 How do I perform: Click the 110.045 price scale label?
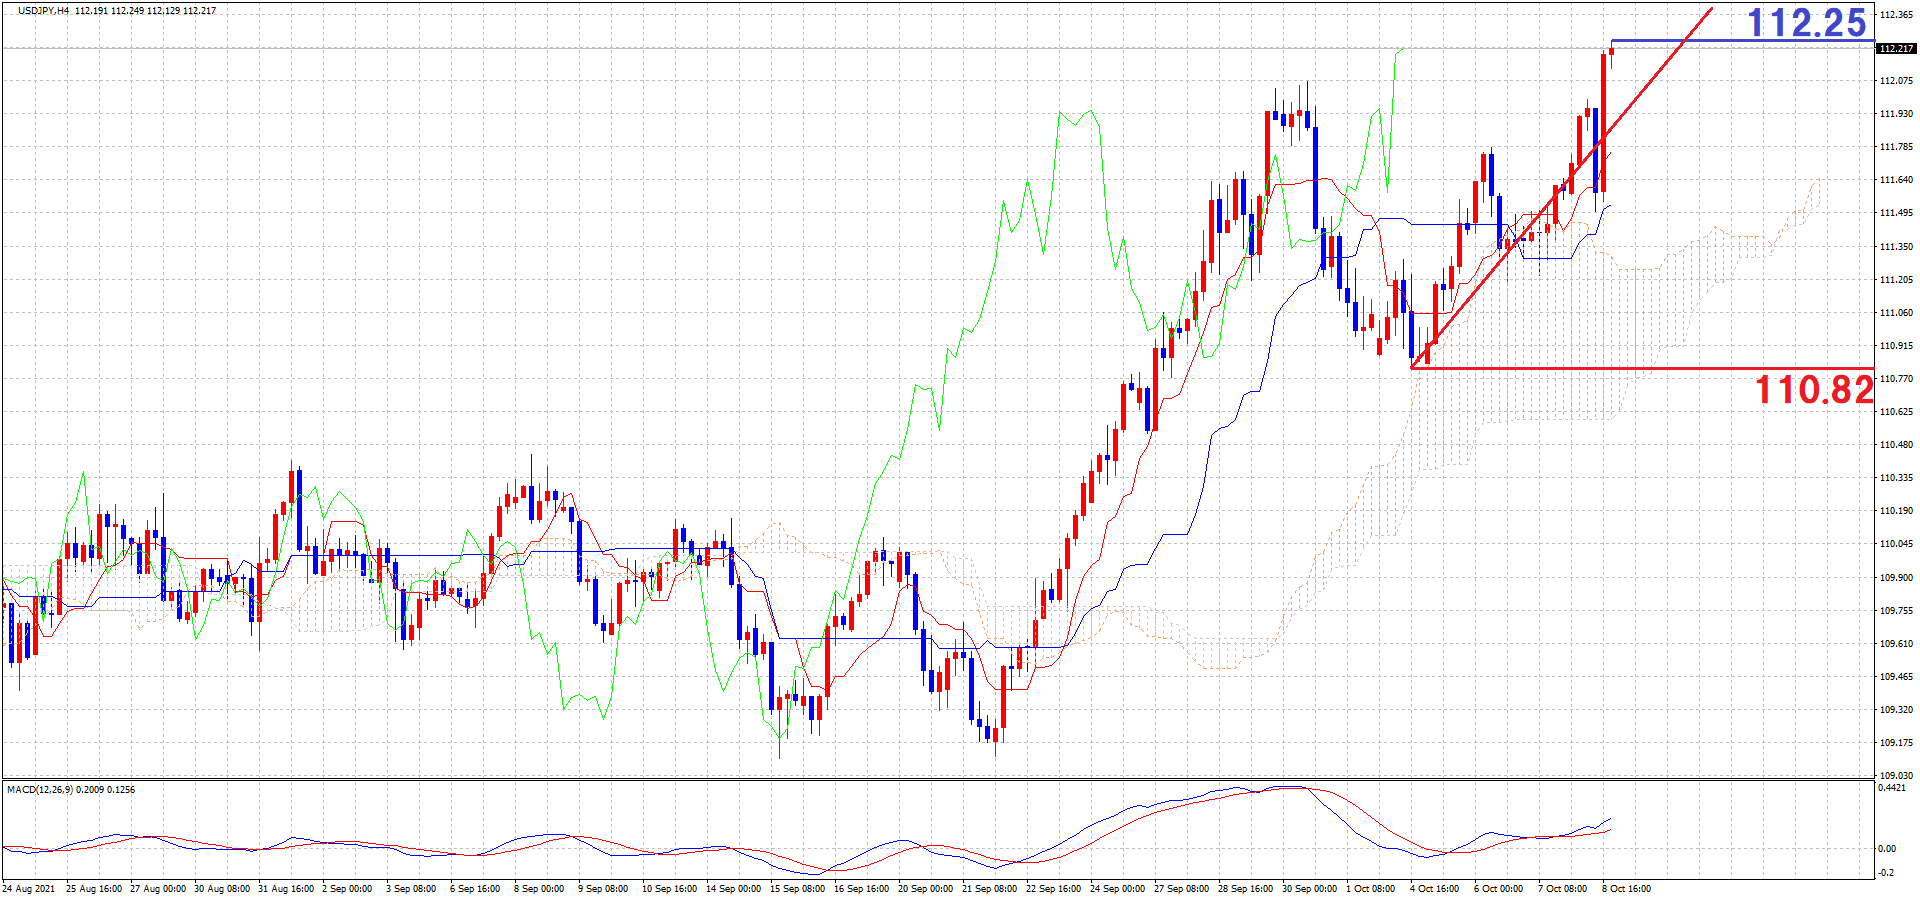[1896, 544]
